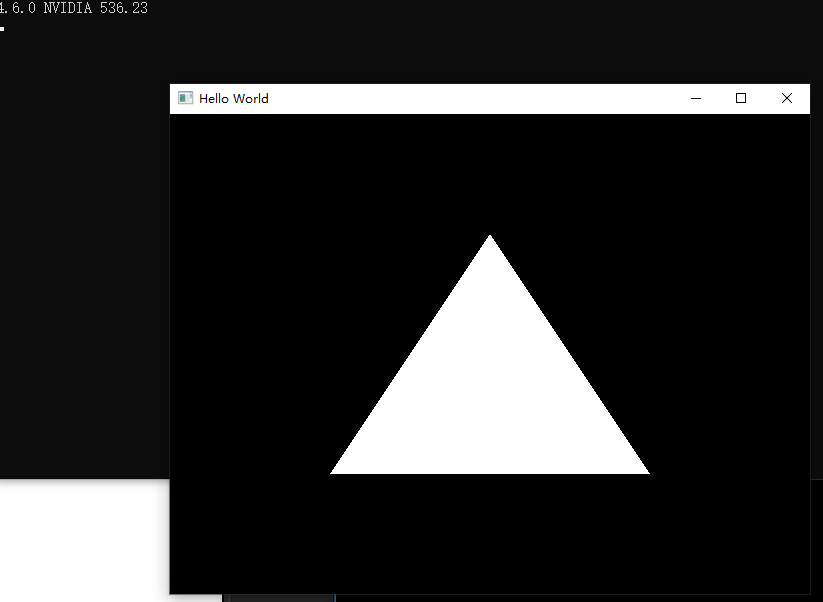Click the black canvas right of the triangle
This screenshot has width=823, height=602.
point(730,350)
